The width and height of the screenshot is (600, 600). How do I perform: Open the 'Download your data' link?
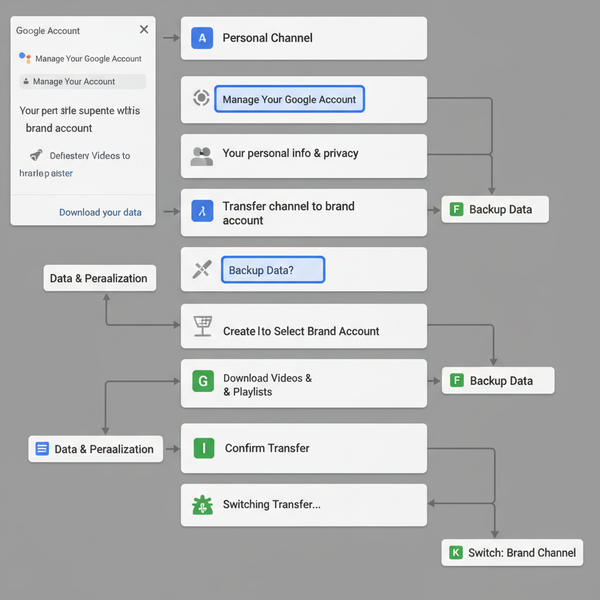coord(100,212)
